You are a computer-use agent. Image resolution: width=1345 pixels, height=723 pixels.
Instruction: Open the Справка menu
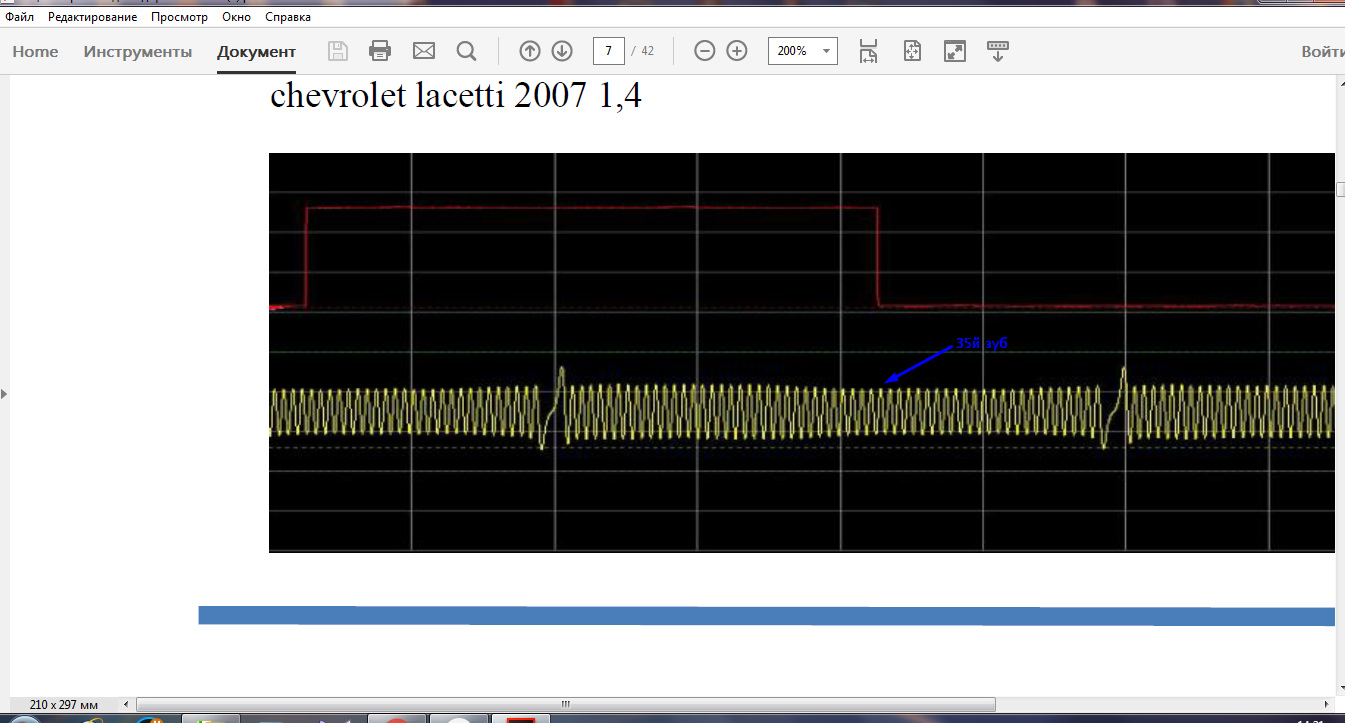(288, 17)
